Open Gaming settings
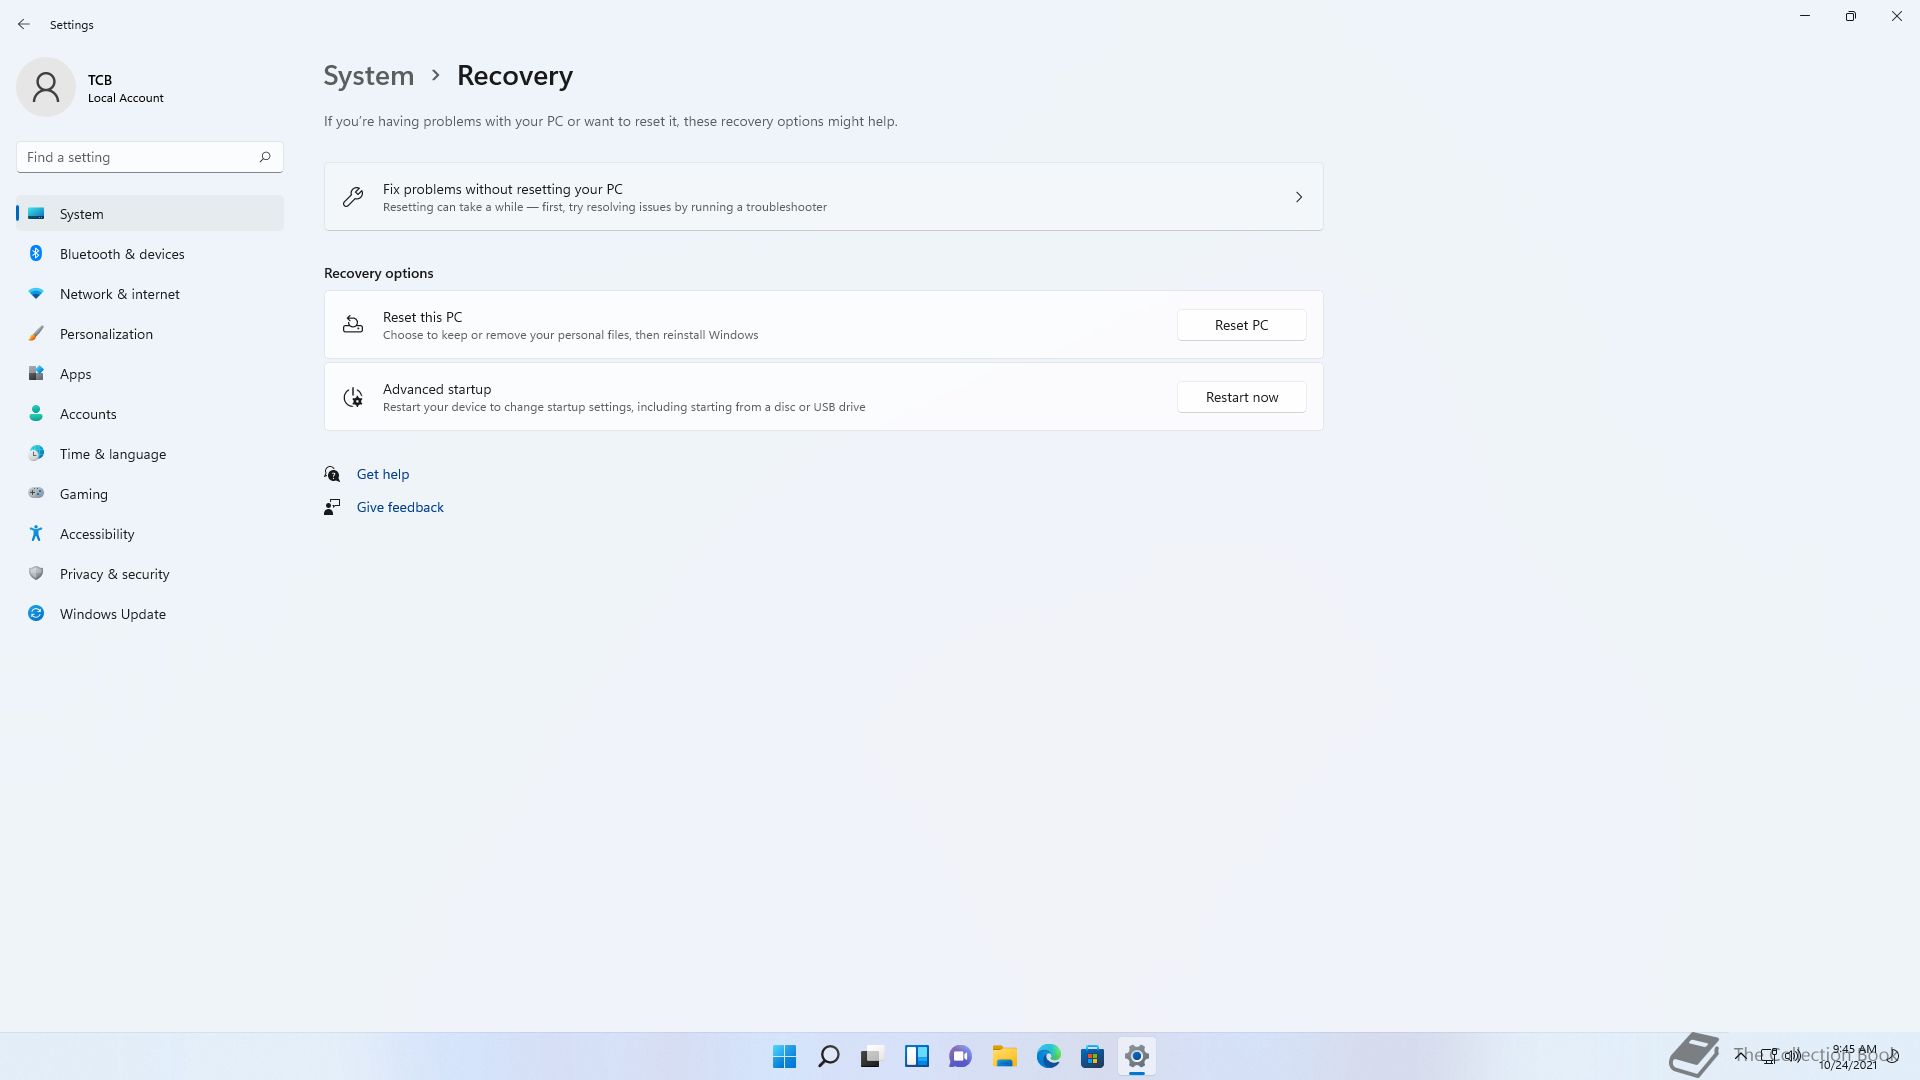Image resolution: width=1920 pixels, height=1080 pixels. pyautogui.click(x=150, y=494)
